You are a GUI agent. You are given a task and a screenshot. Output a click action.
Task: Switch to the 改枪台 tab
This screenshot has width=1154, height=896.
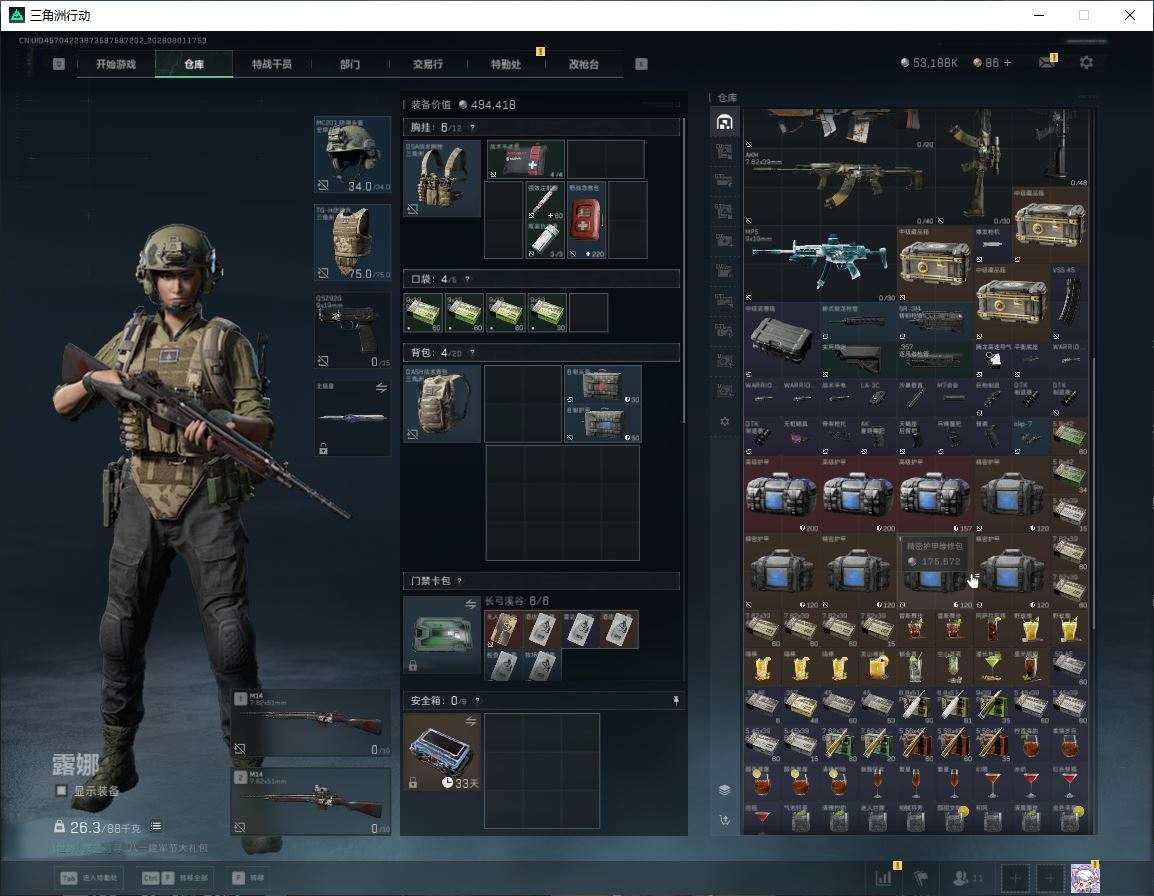[x=584, y=64]
